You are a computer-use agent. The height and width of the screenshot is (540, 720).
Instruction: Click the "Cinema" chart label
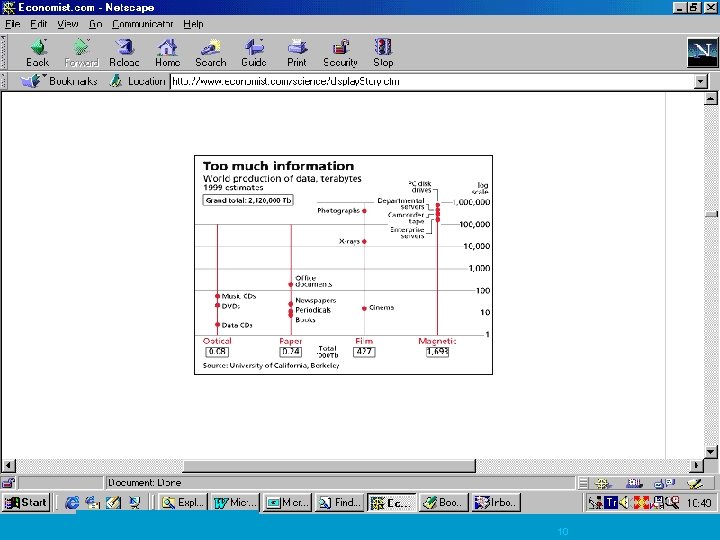382,308
